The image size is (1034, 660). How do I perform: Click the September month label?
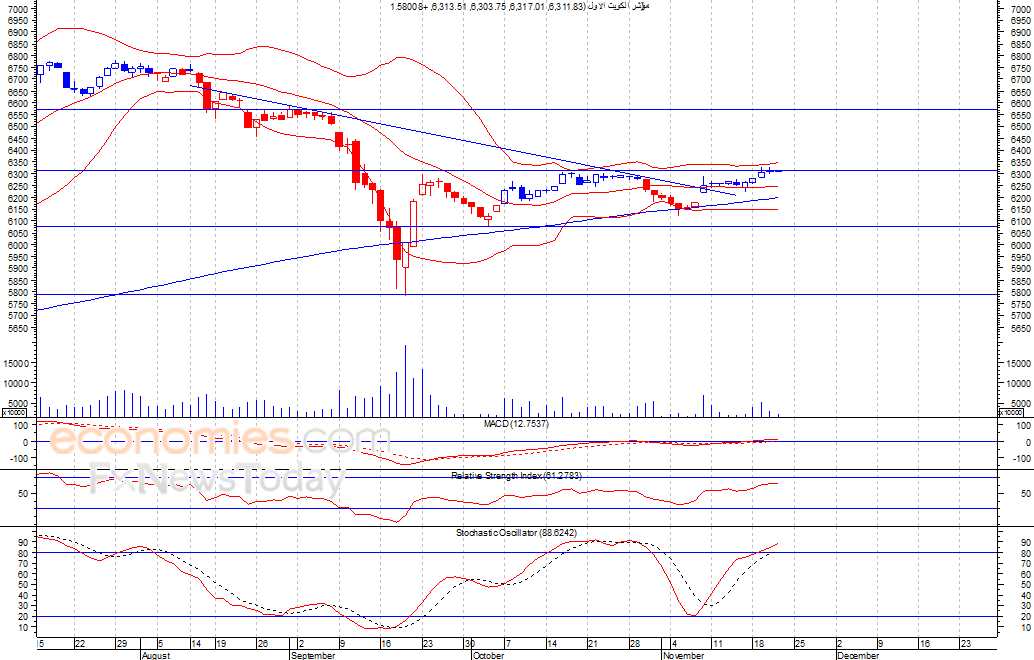tap(313, 655)
